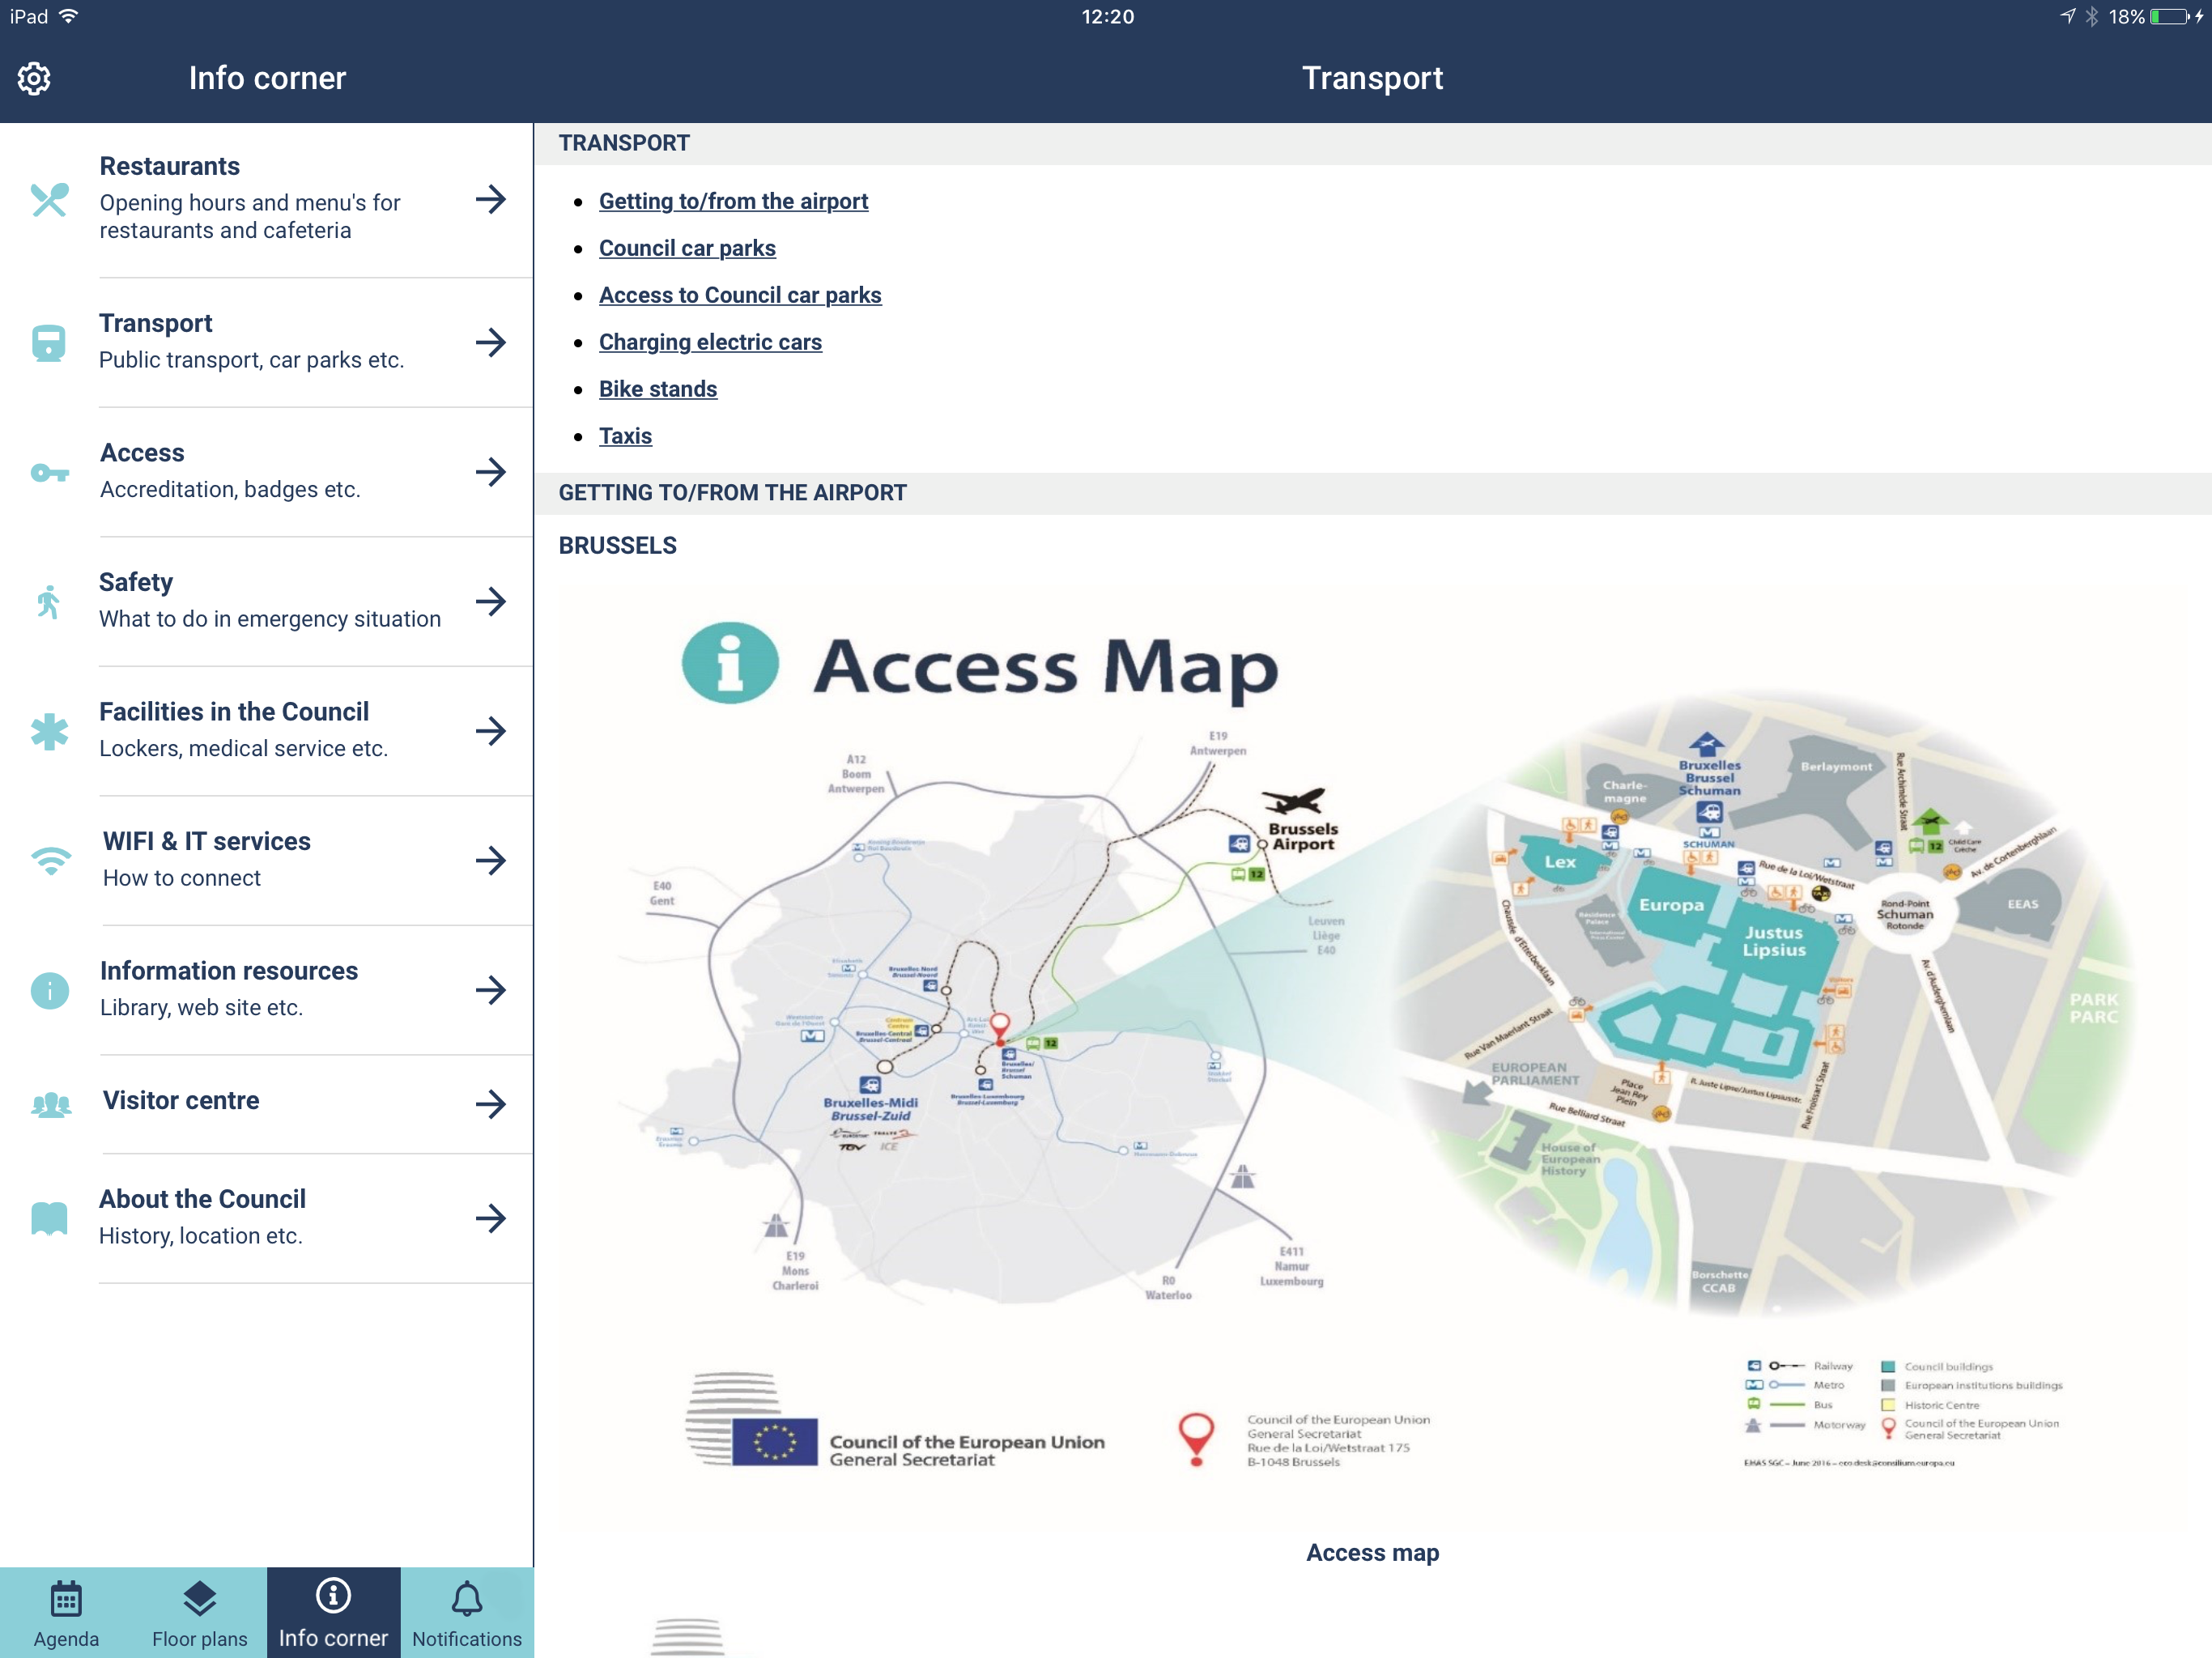The height and width of the screenshot is (1658, 2212).
Task: Tap the Europa building on map
Action: pos(1671,905)
